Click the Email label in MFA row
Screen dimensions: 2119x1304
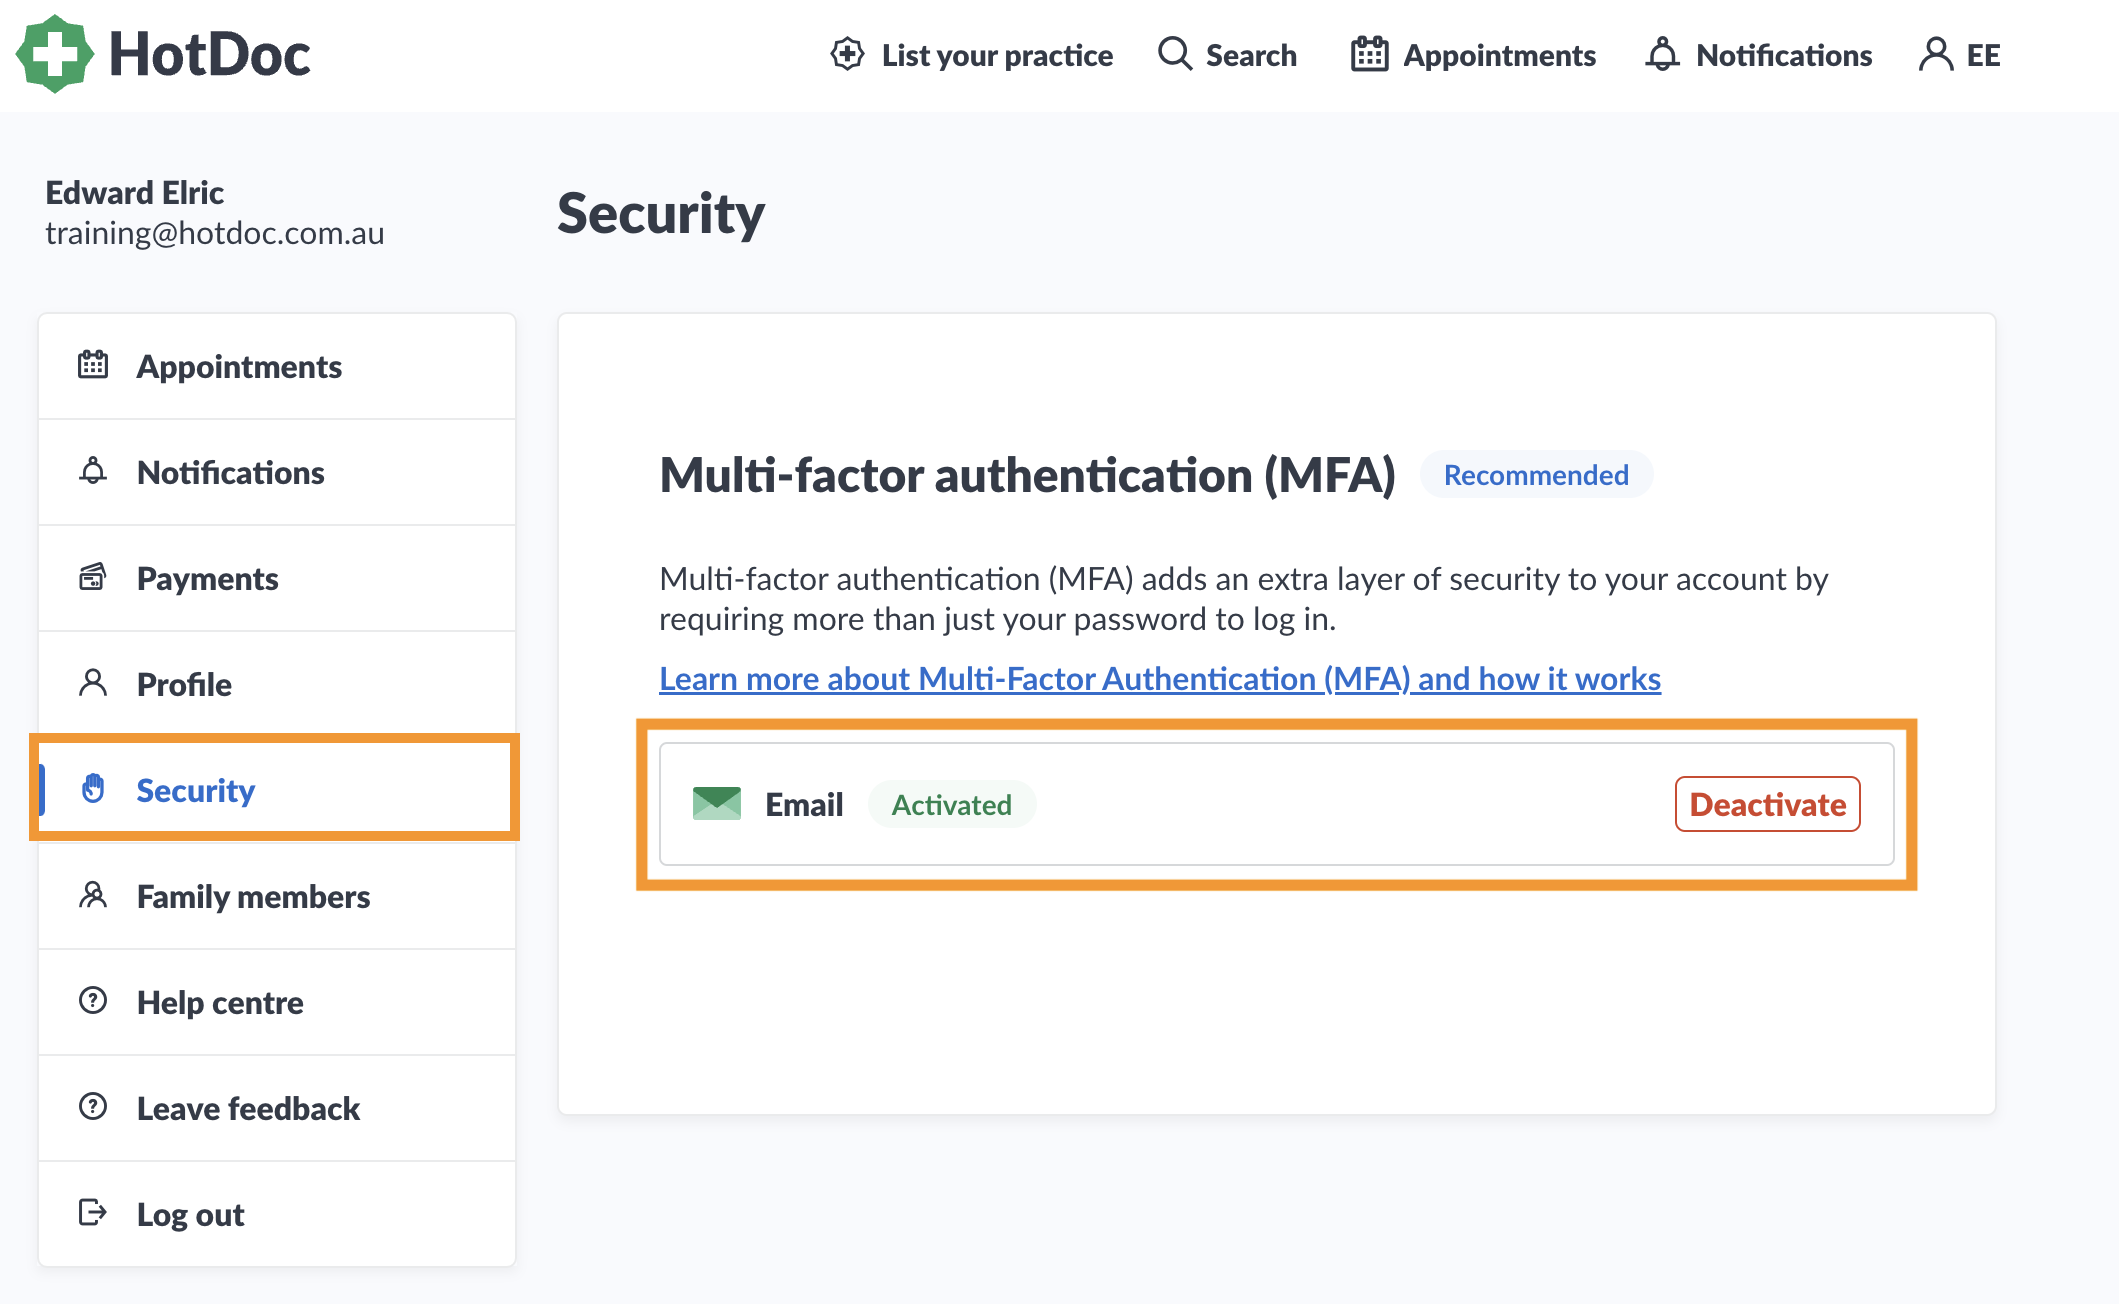click(x=804, y=805)
